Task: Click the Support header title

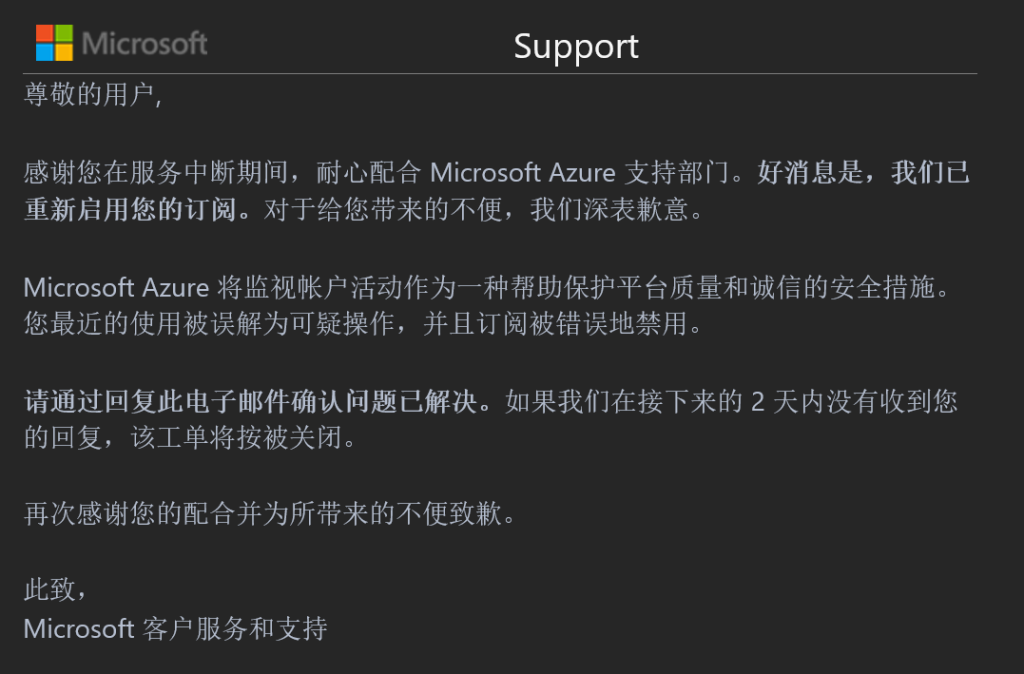Action: point(576,46)
